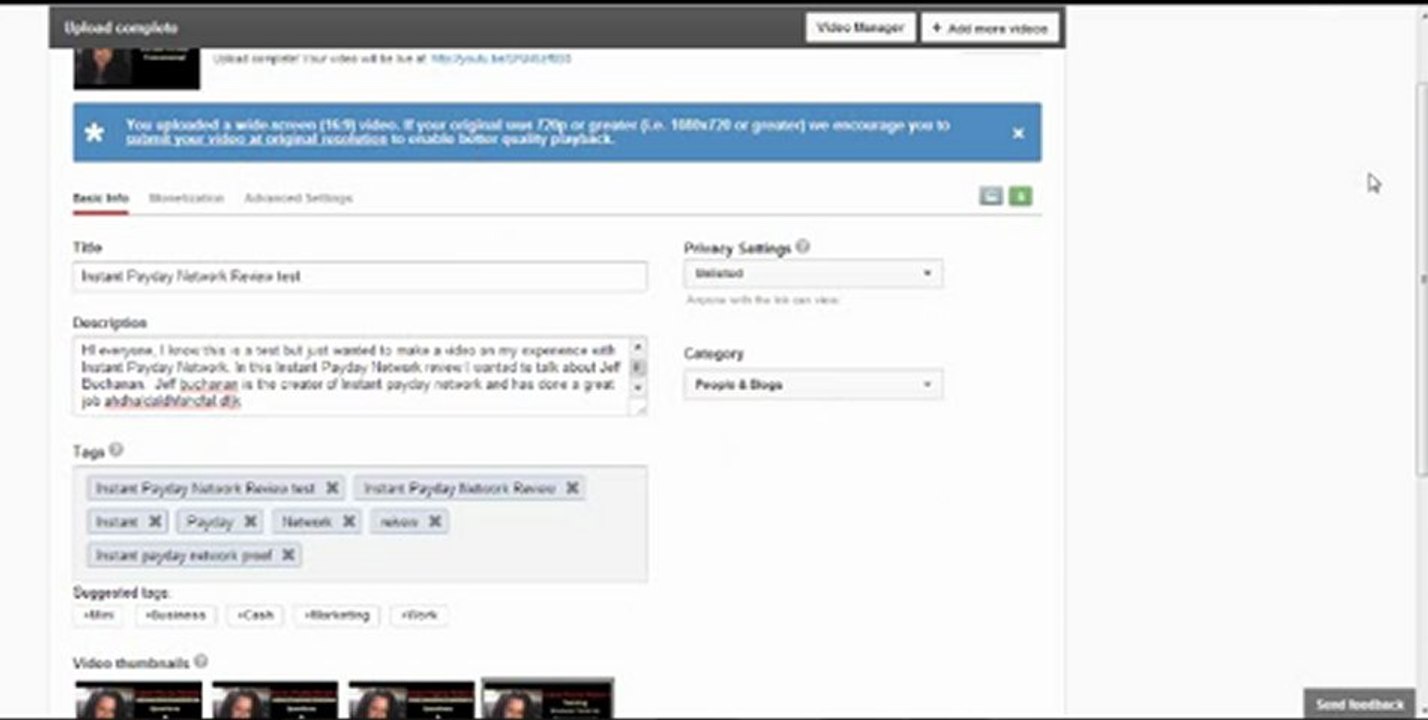Remove the capitalized Network tag
Viewport: 1428px width, 720px height.
(348, 521)
